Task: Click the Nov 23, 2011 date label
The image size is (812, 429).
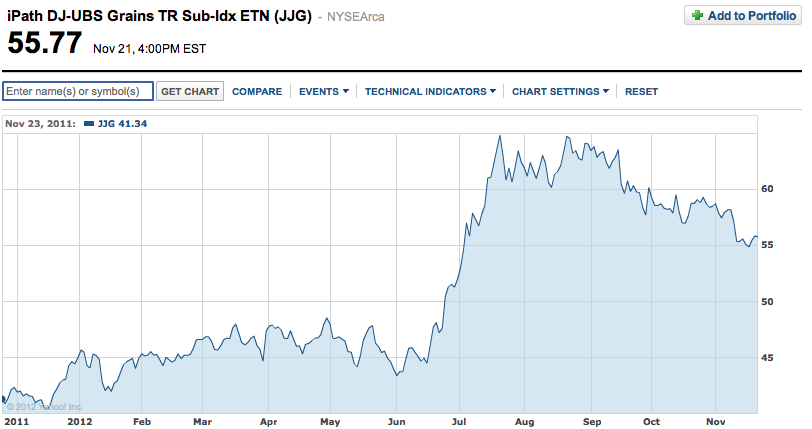Action: [x=40, y=124]
